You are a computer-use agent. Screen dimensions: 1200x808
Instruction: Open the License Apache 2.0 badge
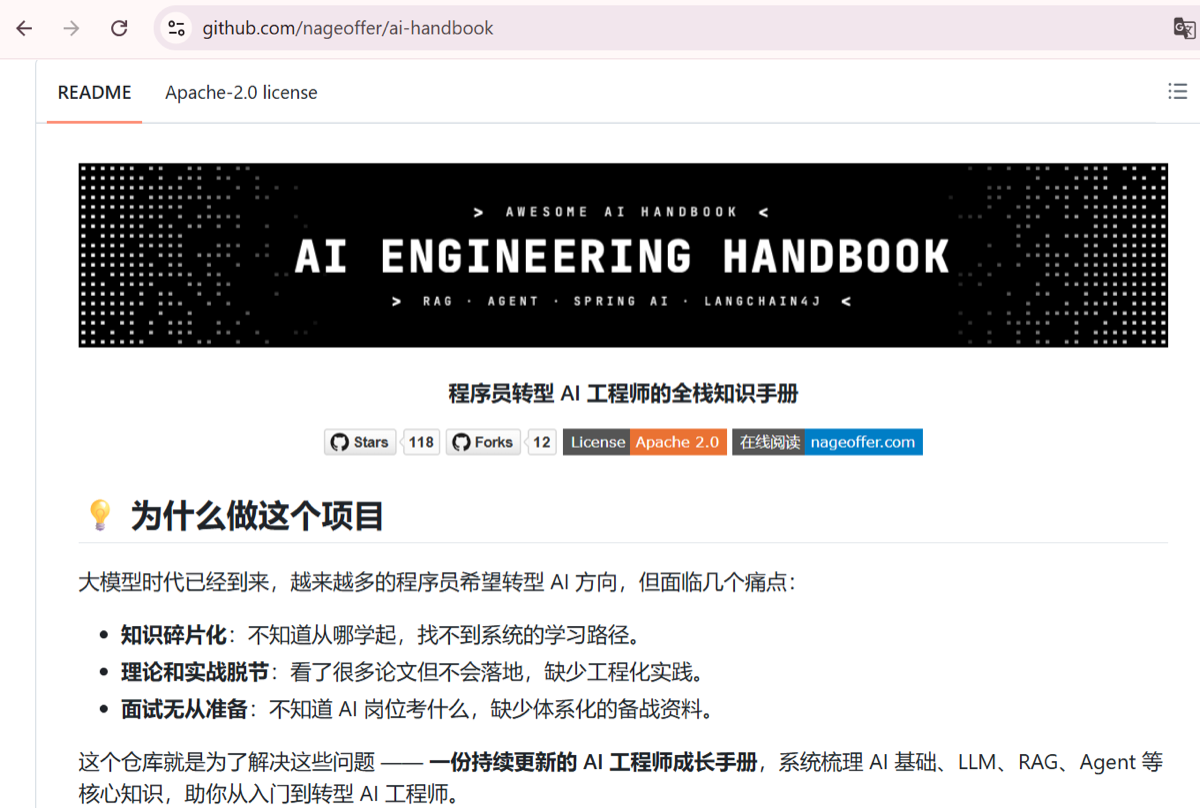tap(645, 442)
